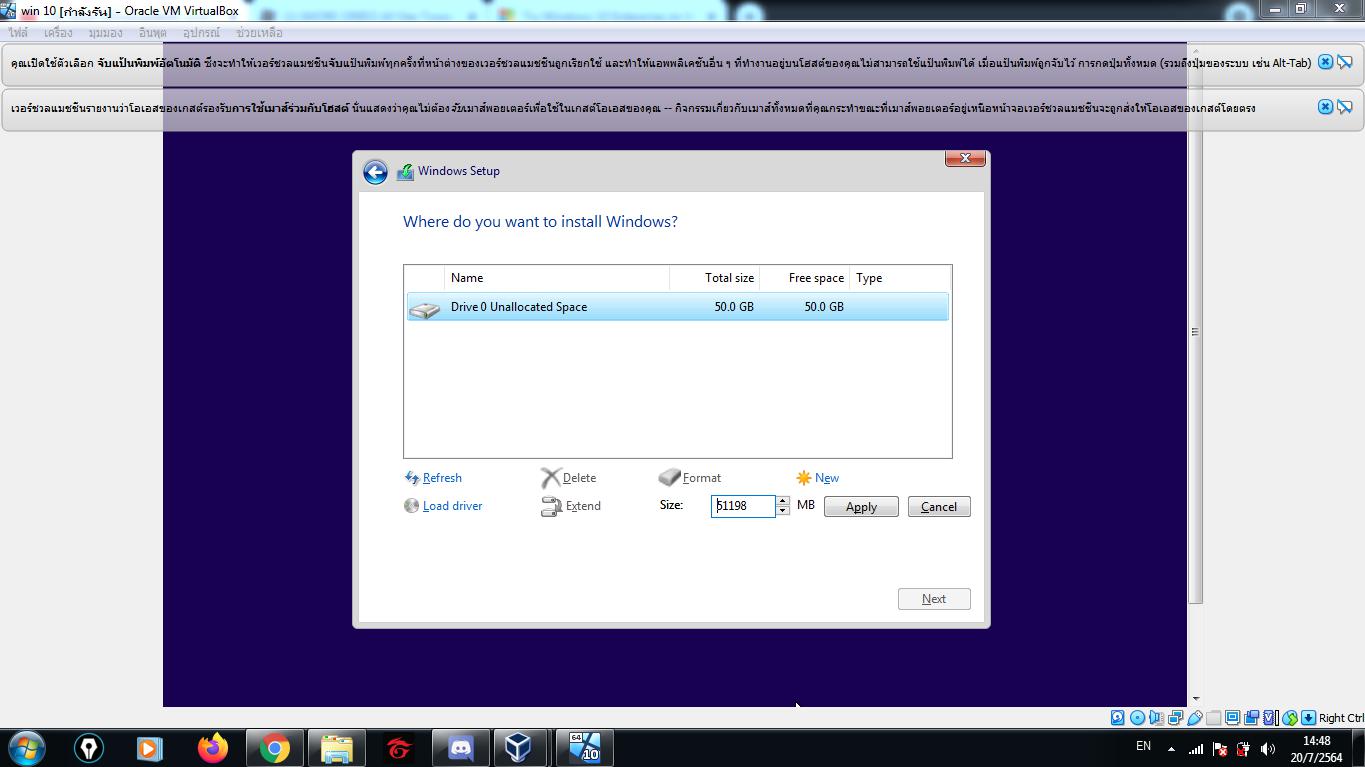Click the keyboard capture arrow indicator icon
This screenshot has width=1365, height=767.
click(x=1308, y=718)
